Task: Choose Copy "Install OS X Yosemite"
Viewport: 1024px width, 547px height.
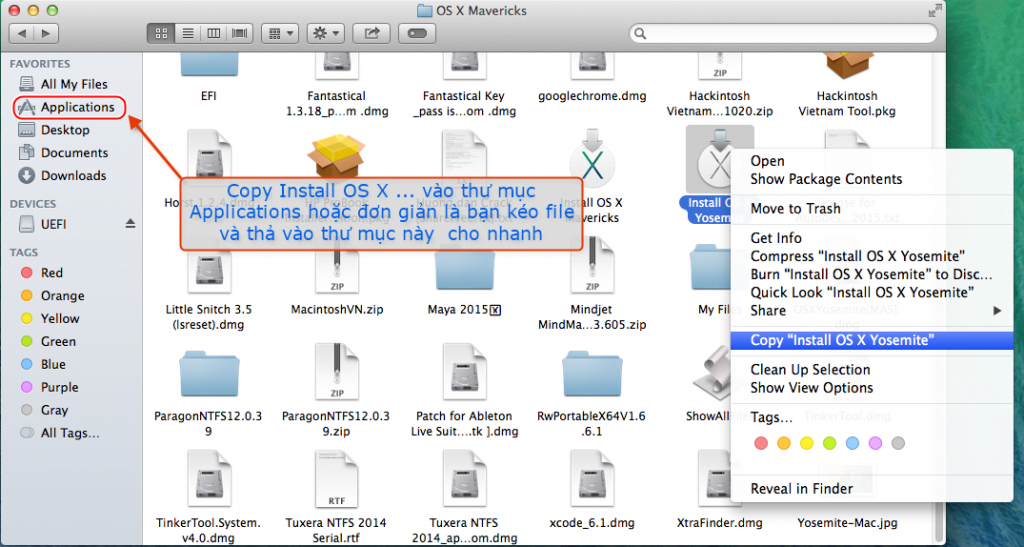Action: tap(871, 340)
